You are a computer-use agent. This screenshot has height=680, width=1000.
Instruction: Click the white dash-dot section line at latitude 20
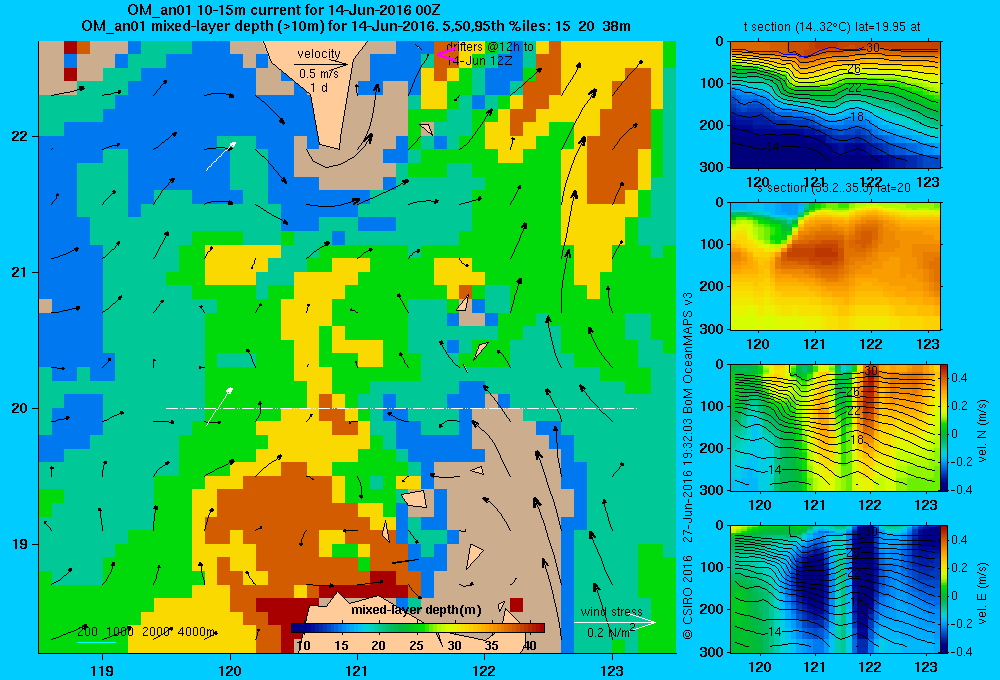(401, 408)
